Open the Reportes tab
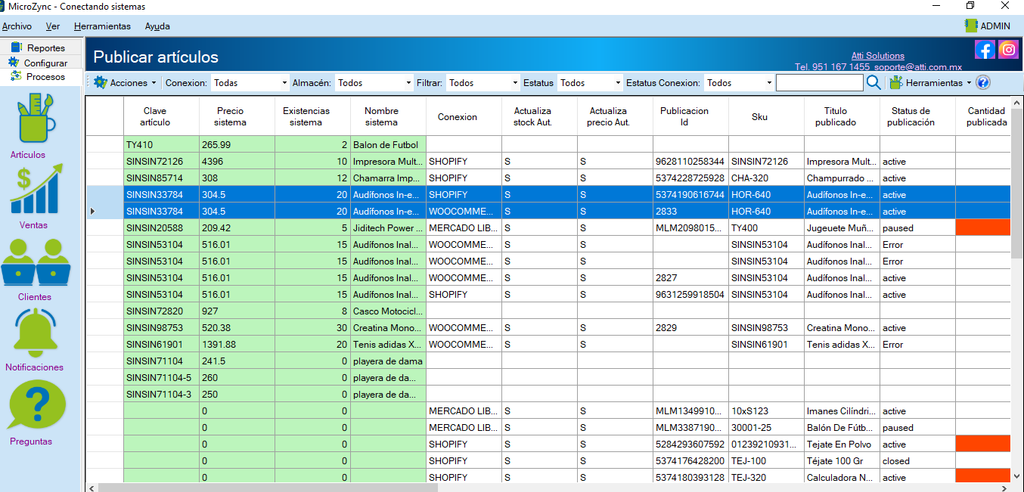The image size is (1024, 492). tap(42, 48)
